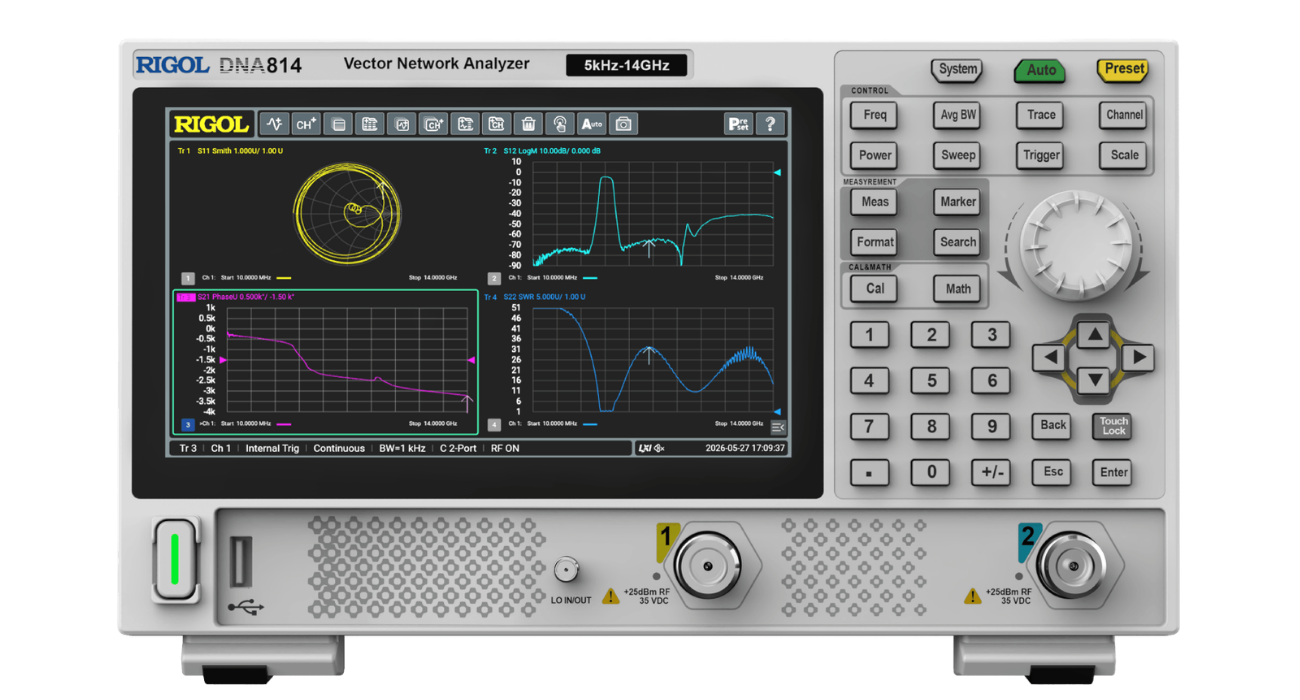Tap the Internal Trig status field
The width and height of the screenshot is (1300, 700).
click(272, 448)
